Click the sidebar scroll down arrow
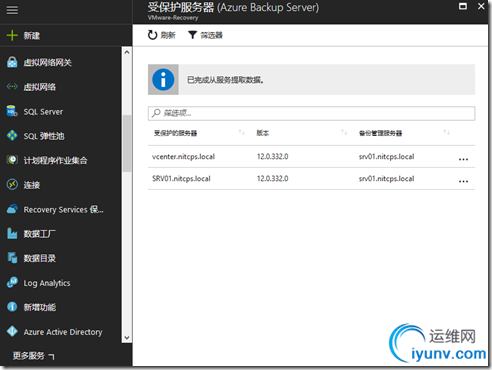Image resolution: width=492 pixels, height=370 pixels. tap(127, 338)
